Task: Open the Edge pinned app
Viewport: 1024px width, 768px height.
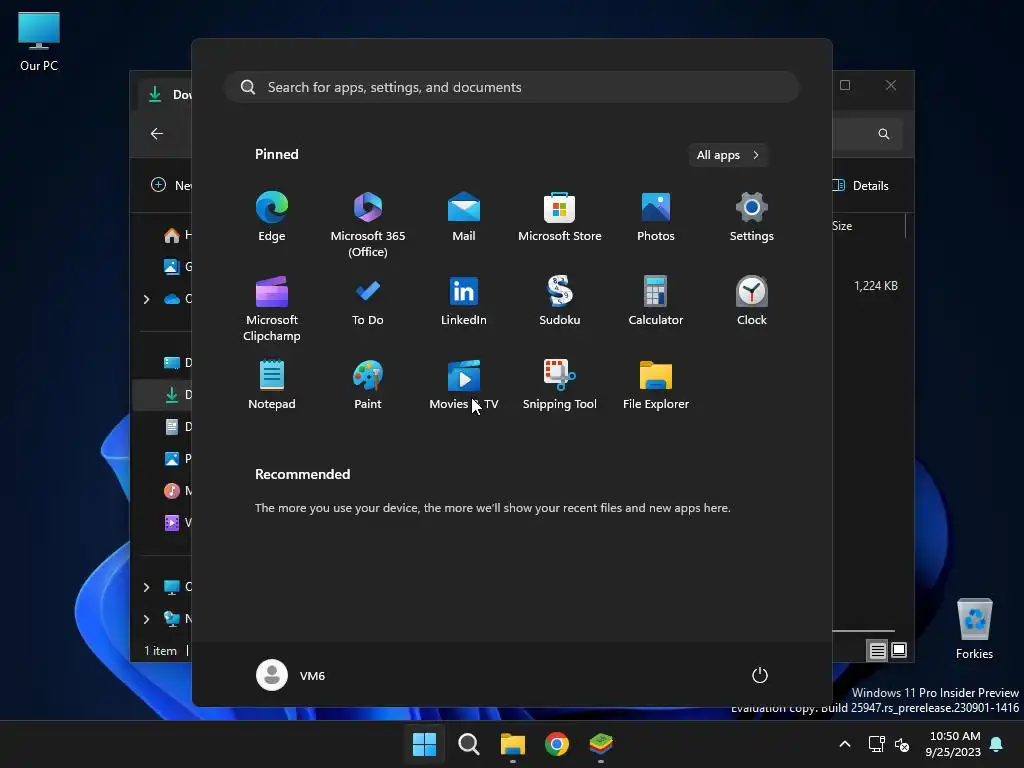Action: pos(272,217)
